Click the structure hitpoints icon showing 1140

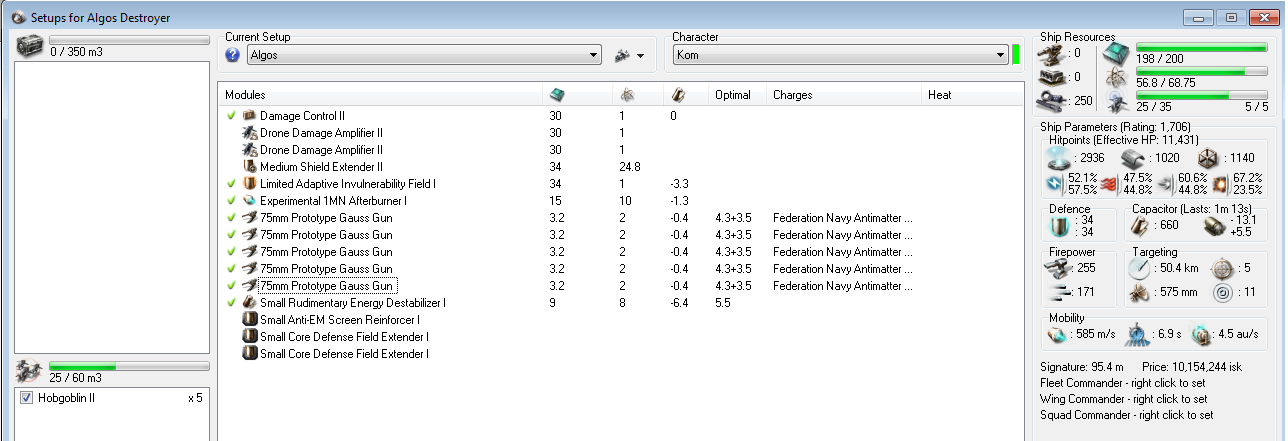(x=1208, y=157)
